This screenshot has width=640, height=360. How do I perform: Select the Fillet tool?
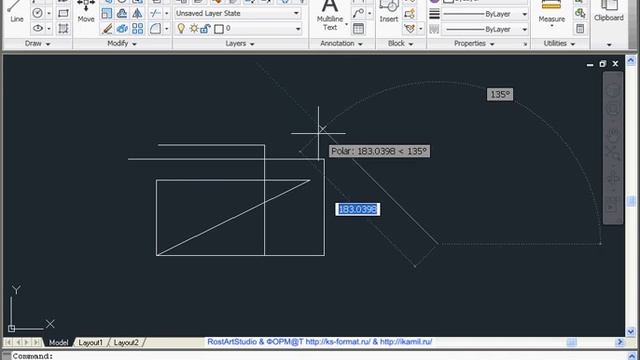155,29
